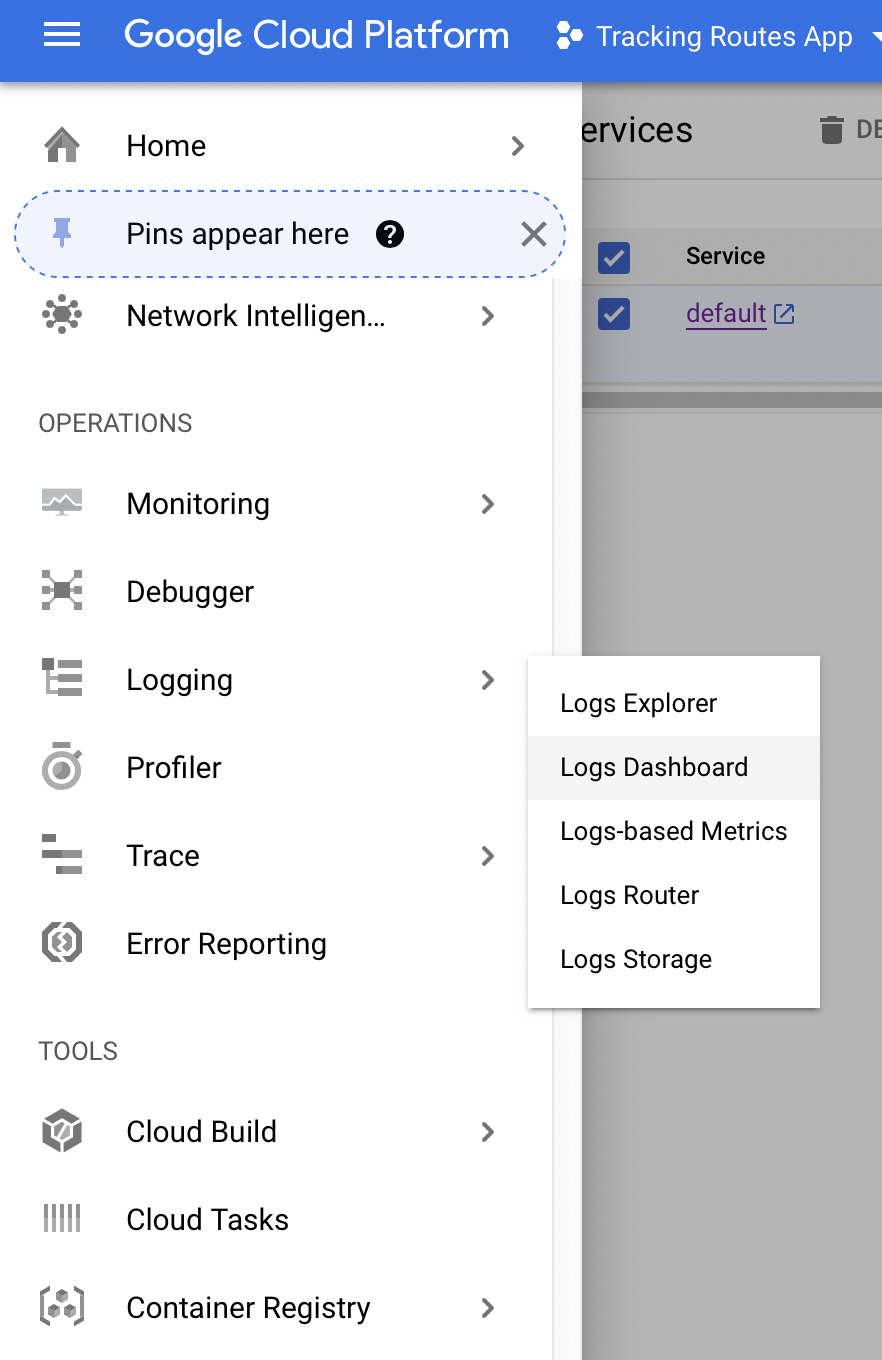
Task: Click the Profiler stopwatch icon
Action: (x=62, y=768)
